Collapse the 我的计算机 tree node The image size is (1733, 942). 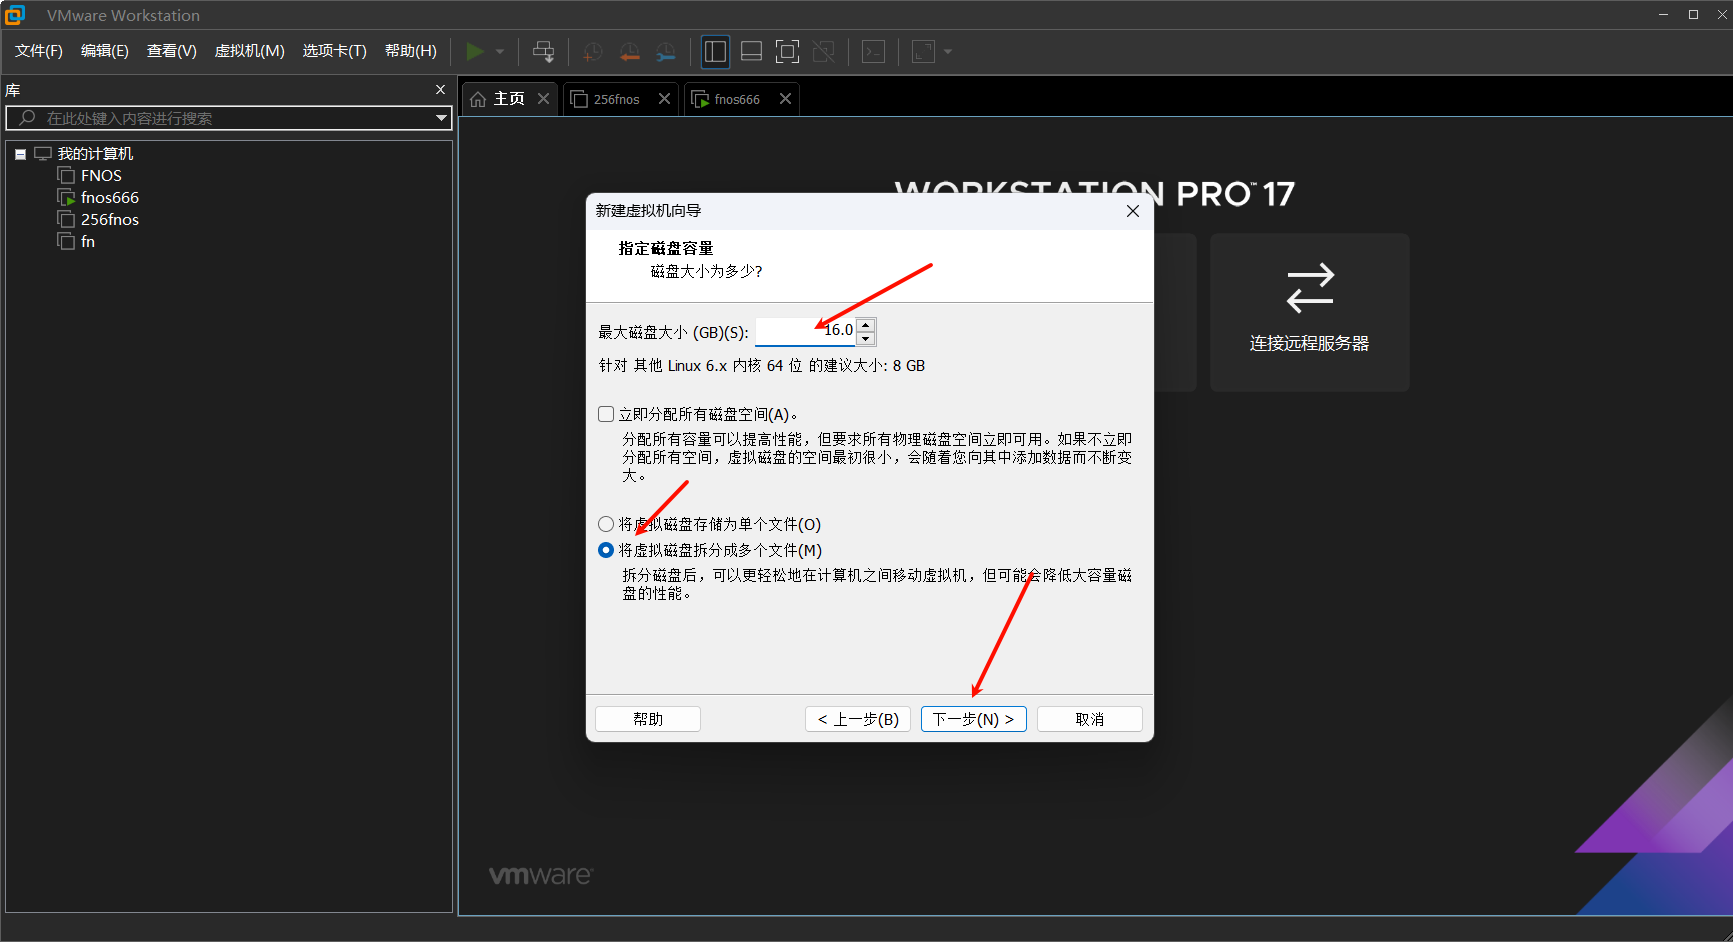pyautogui.click(x=20, y=154)
